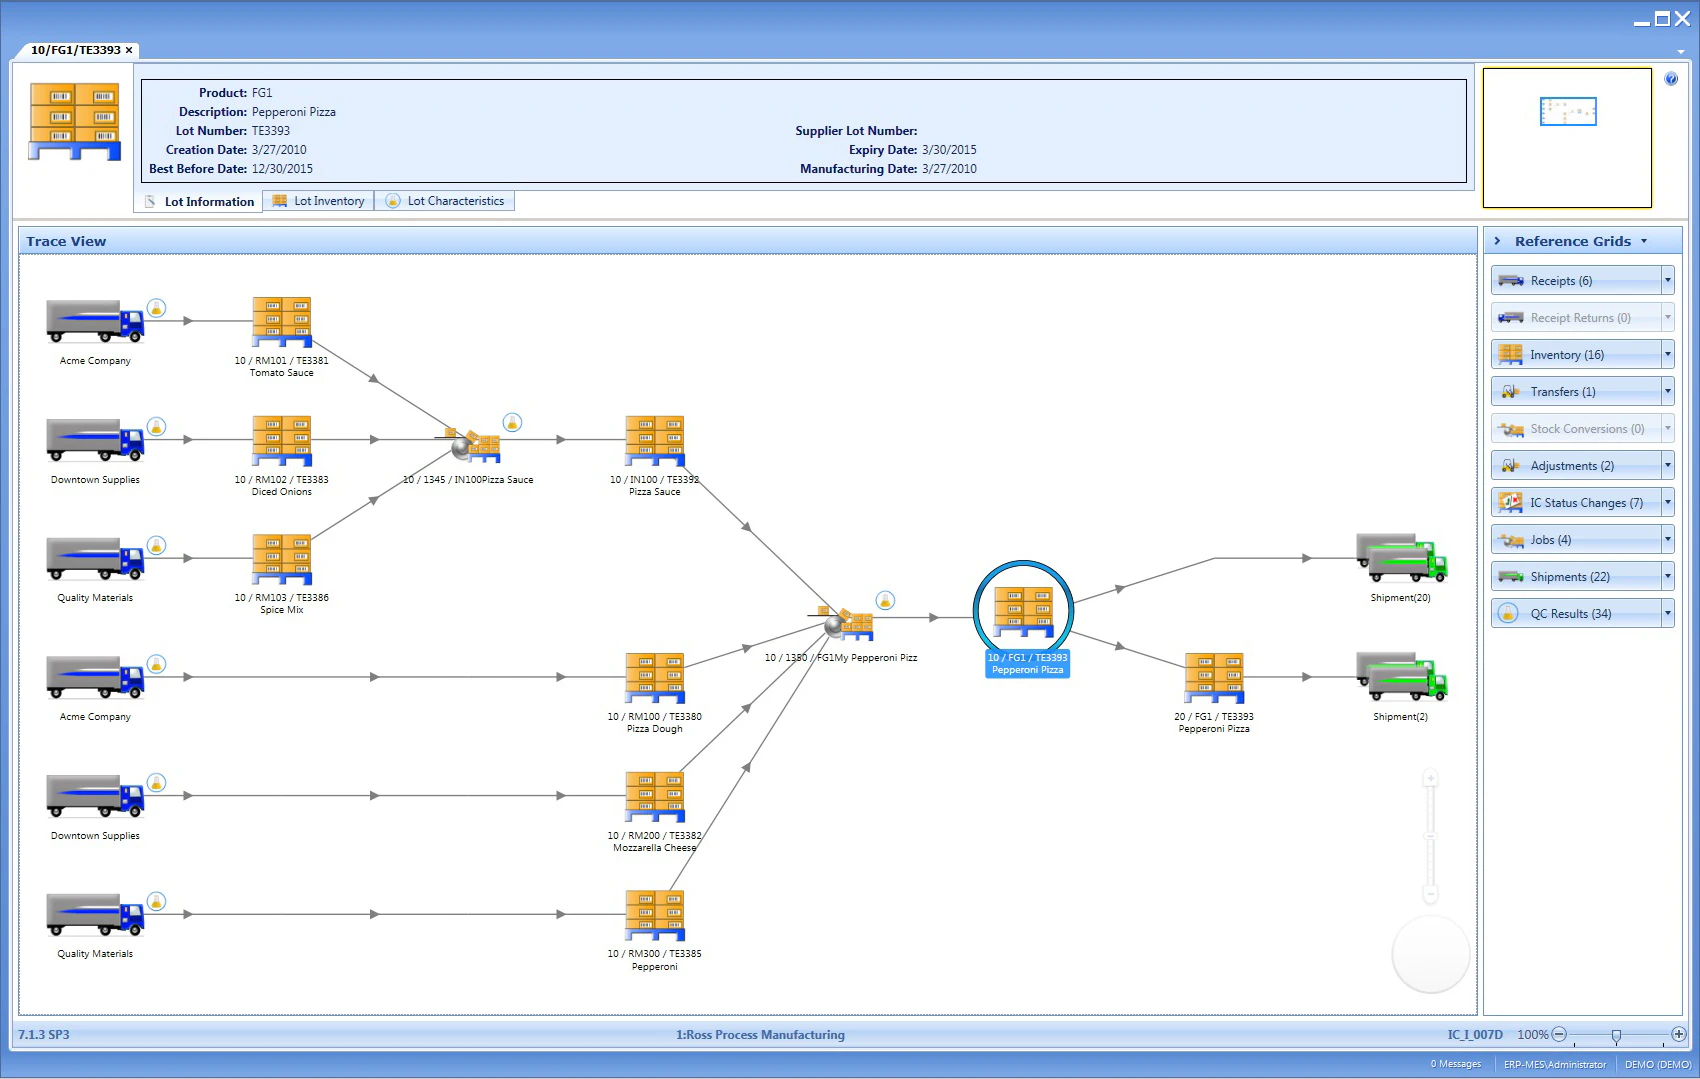This screenshot has width=1700, height=1079.
Task: Open the help question mark icon
Action: (1670, 78)
